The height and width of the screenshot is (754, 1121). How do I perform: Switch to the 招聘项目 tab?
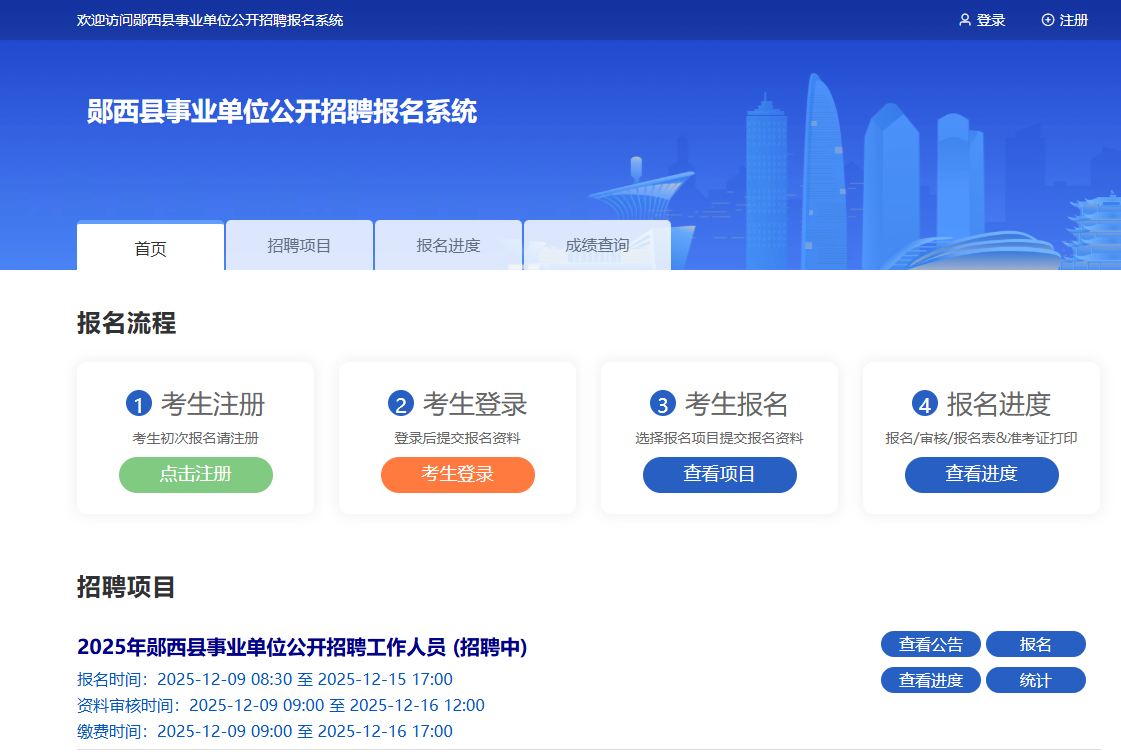tap(299, 246)
